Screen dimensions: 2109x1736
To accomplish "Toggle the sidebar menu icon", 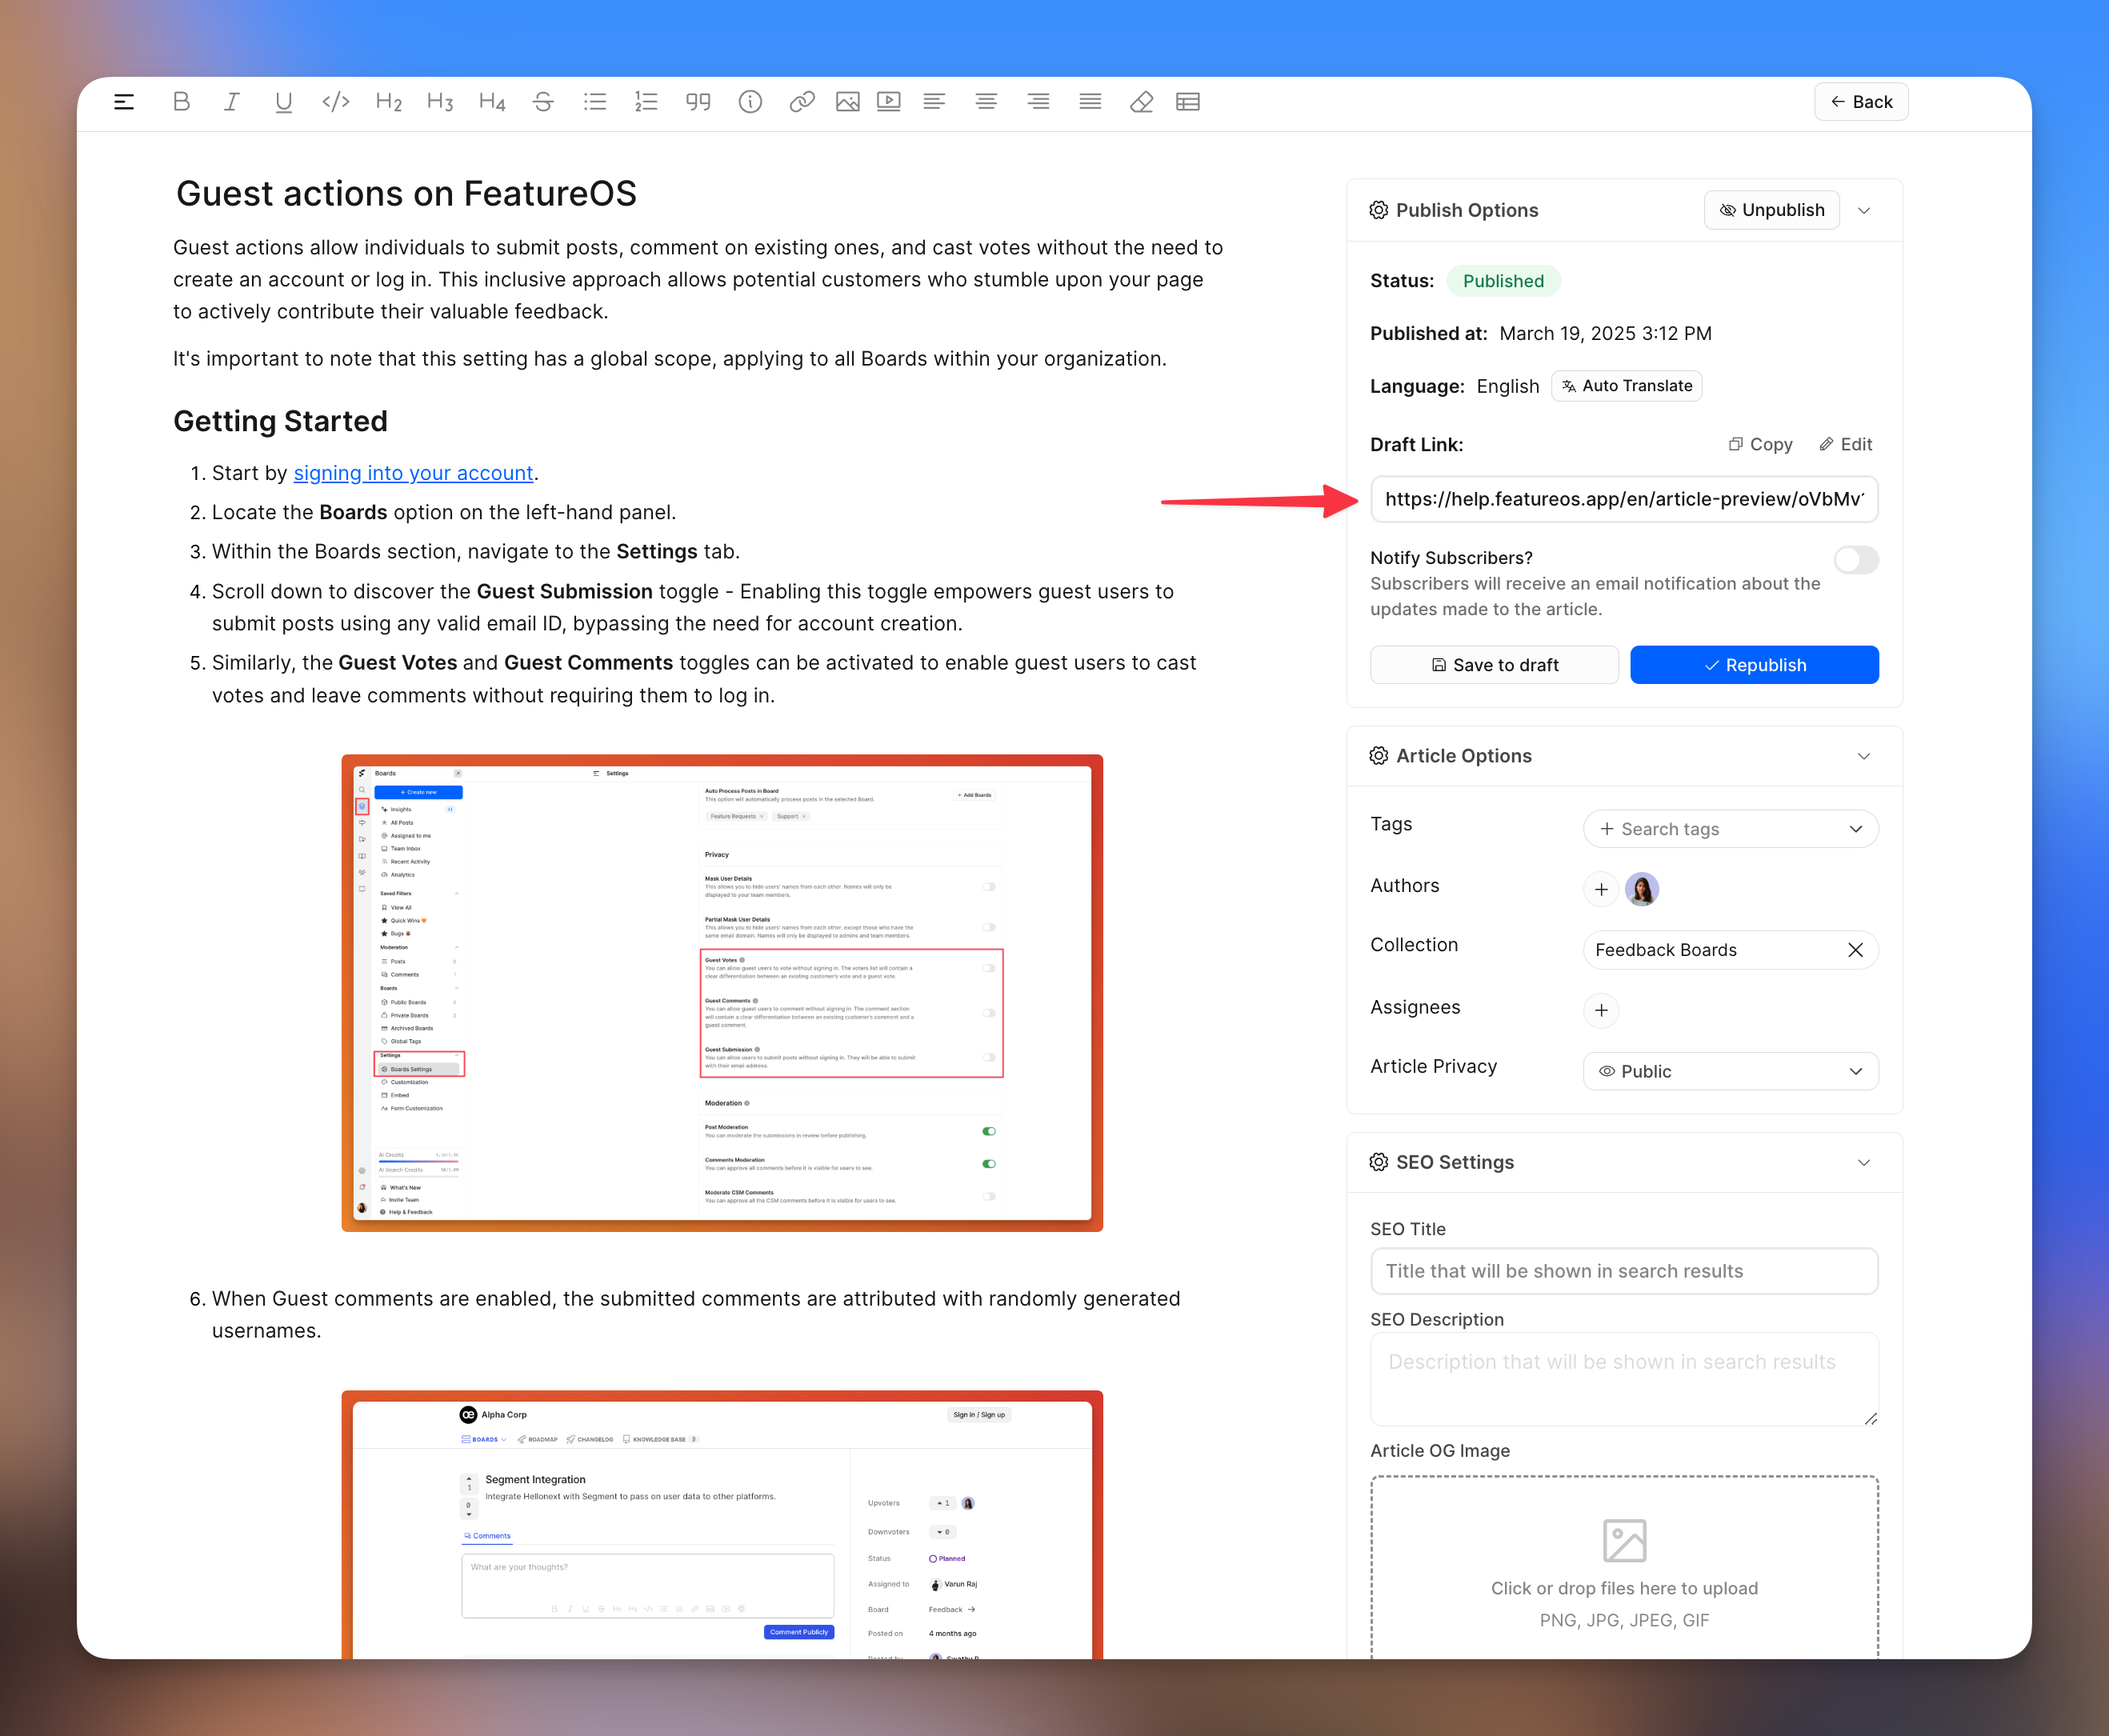I will tap(124, 102).
